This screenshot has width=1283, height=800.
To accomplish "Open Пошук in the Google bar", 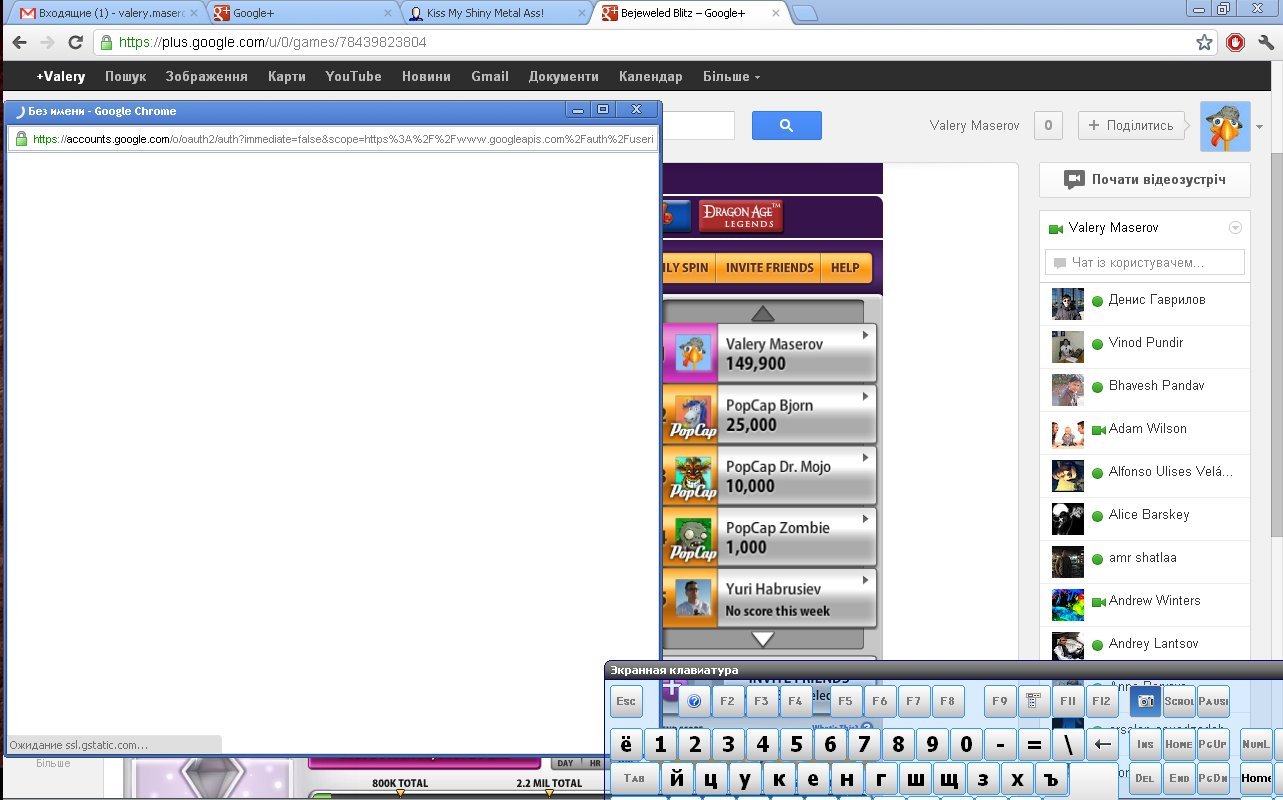I will [126, 76].
